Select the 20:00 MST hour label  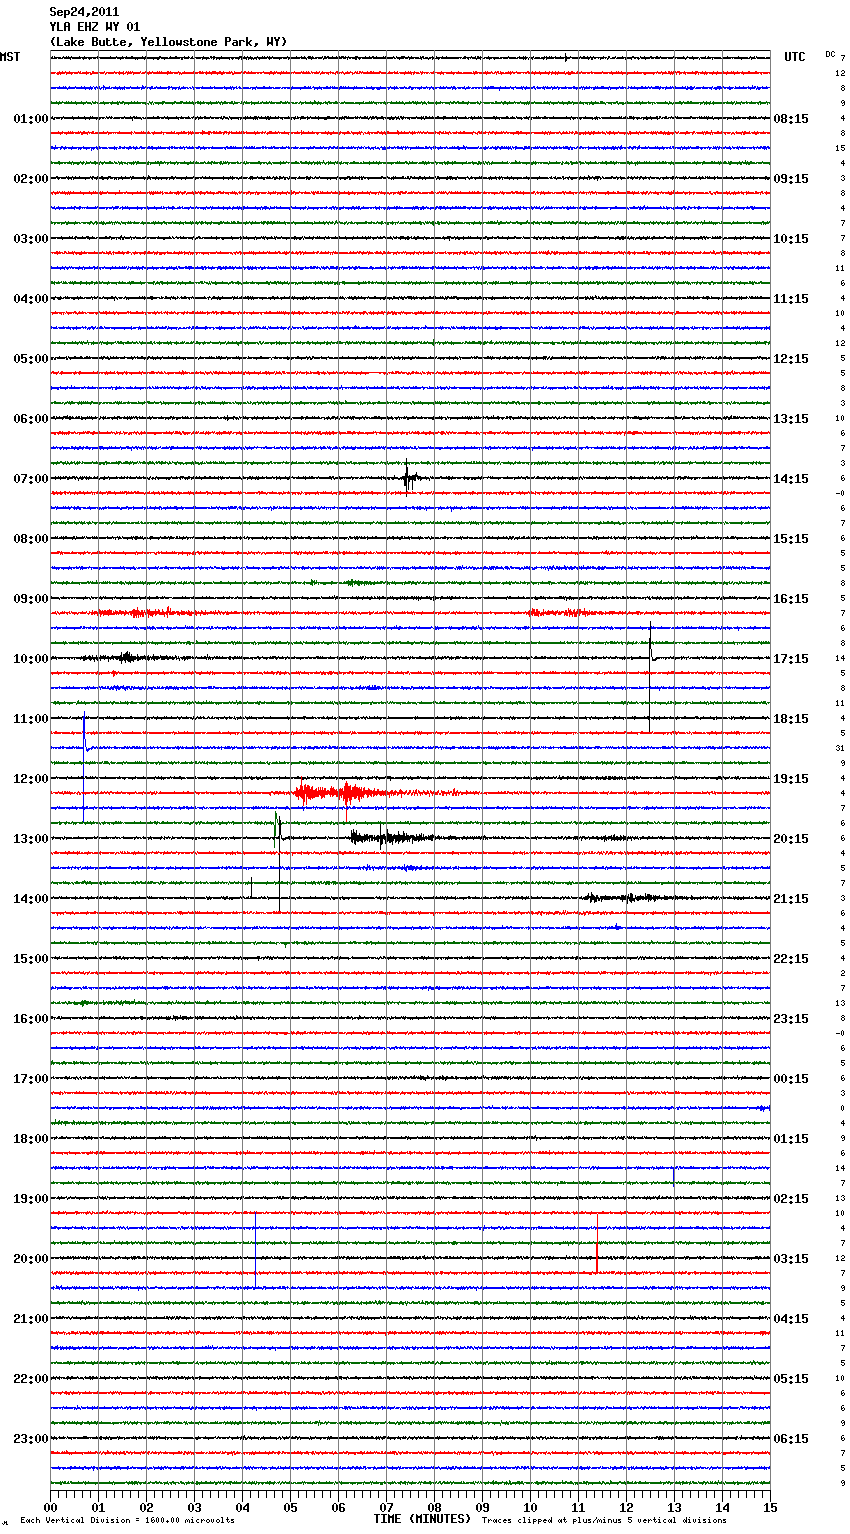(x=31, y=1259)
